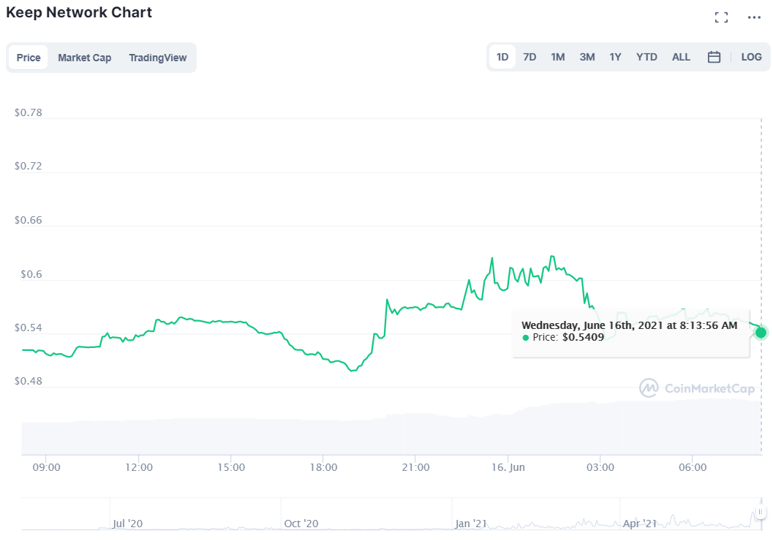Click the 21:00 time axis label
Viewport: 772px width, 540px height.
point(416,467)
